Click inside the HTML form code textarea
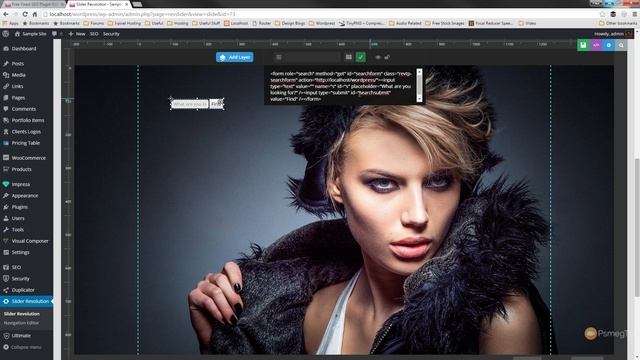The width and height of the screenshot is (640, 360). tap(341, 86)
